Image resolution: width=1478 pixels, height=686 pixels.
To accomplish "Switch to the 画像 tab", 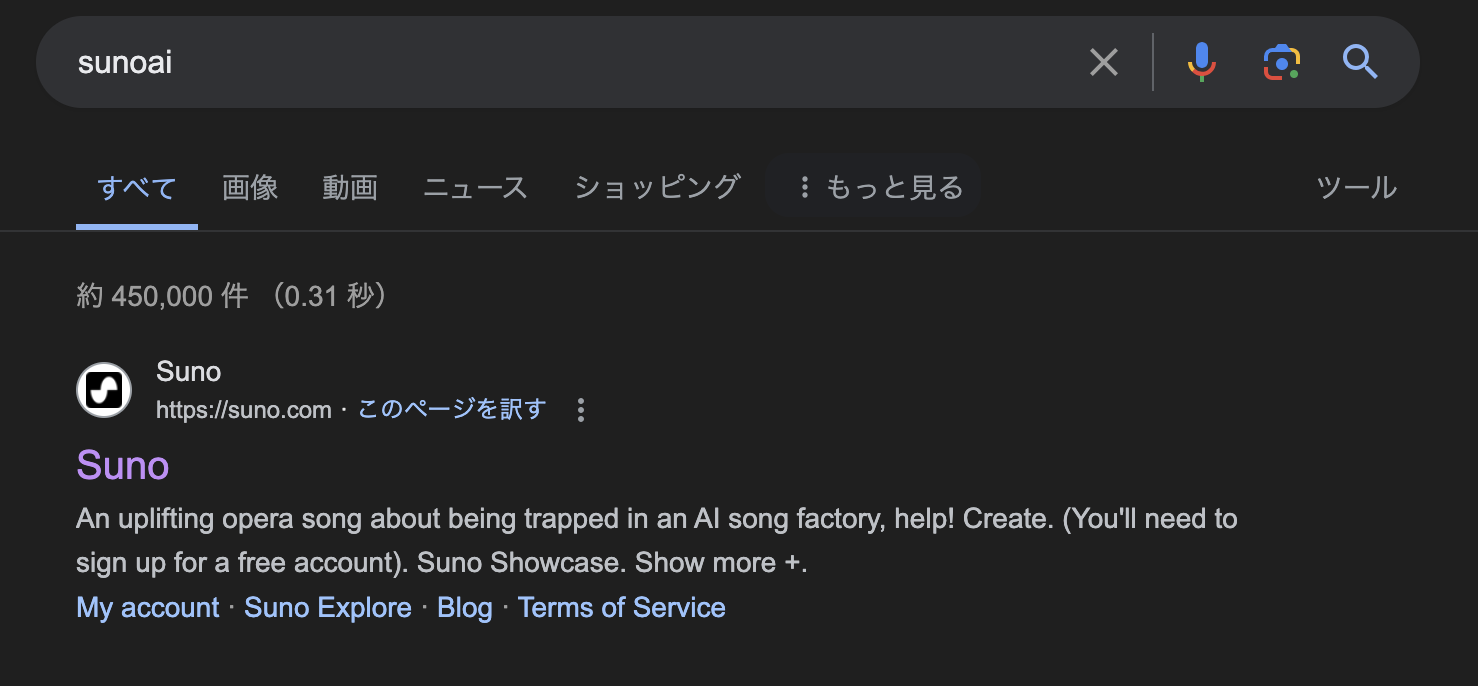I will point(250,187).
